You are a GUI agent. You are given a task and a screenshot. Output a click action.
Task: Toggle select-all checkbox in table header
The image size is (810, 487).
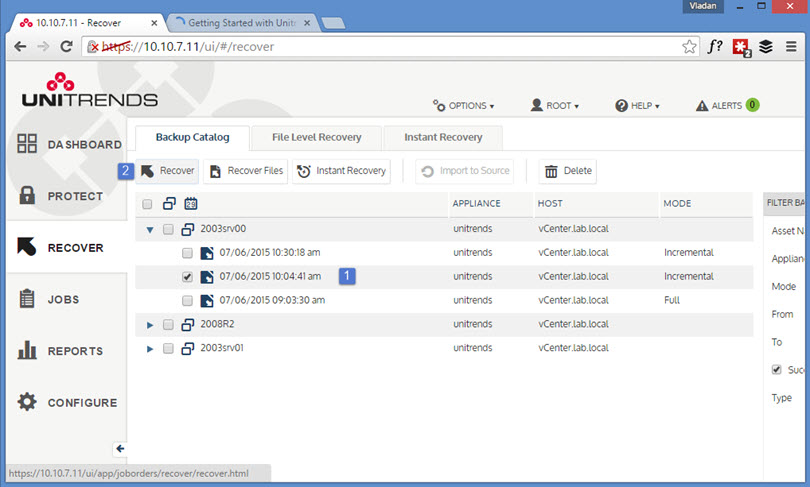click(147, 204)
